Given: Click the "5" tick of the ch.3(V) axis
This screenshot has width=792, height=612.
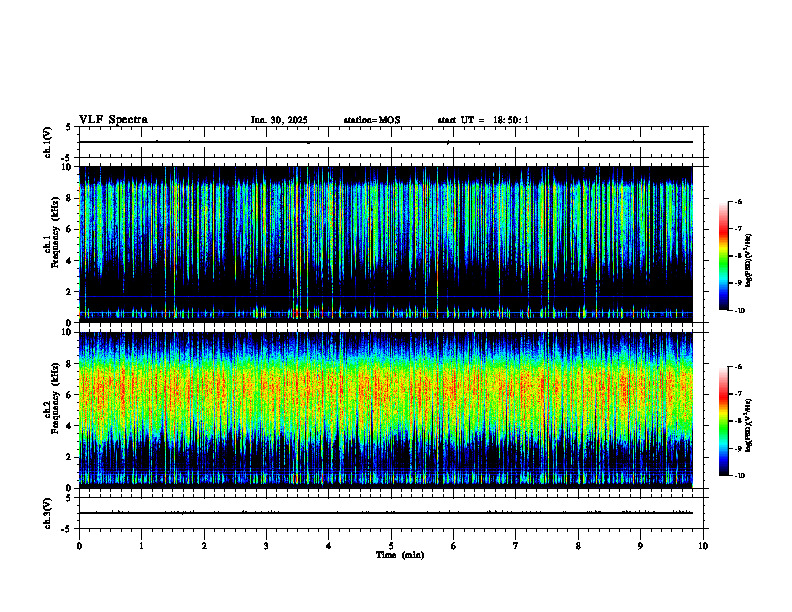Looking at the screenshot, I should (x=70, y=497).
